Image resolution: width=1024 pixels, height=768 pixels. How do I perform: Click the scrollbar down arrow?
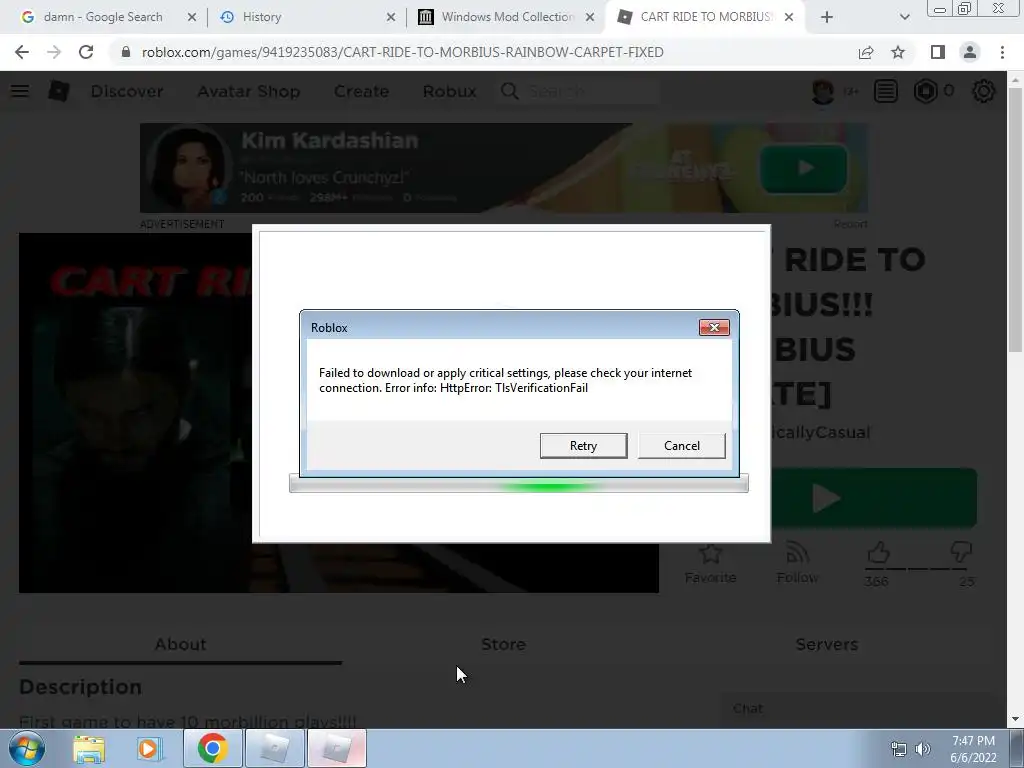[x=1015, y=719]
